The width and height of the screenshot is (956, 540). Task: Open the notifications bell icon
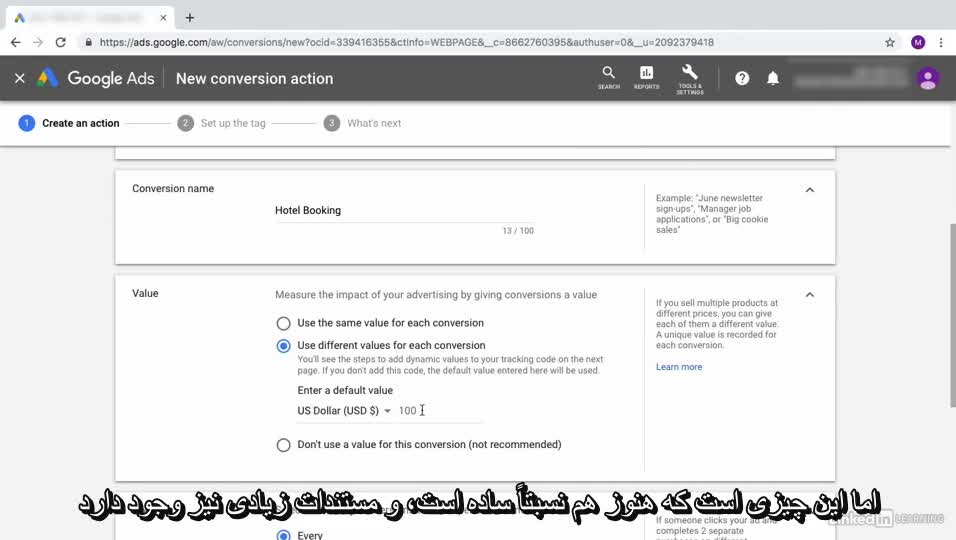pos(773,78)
